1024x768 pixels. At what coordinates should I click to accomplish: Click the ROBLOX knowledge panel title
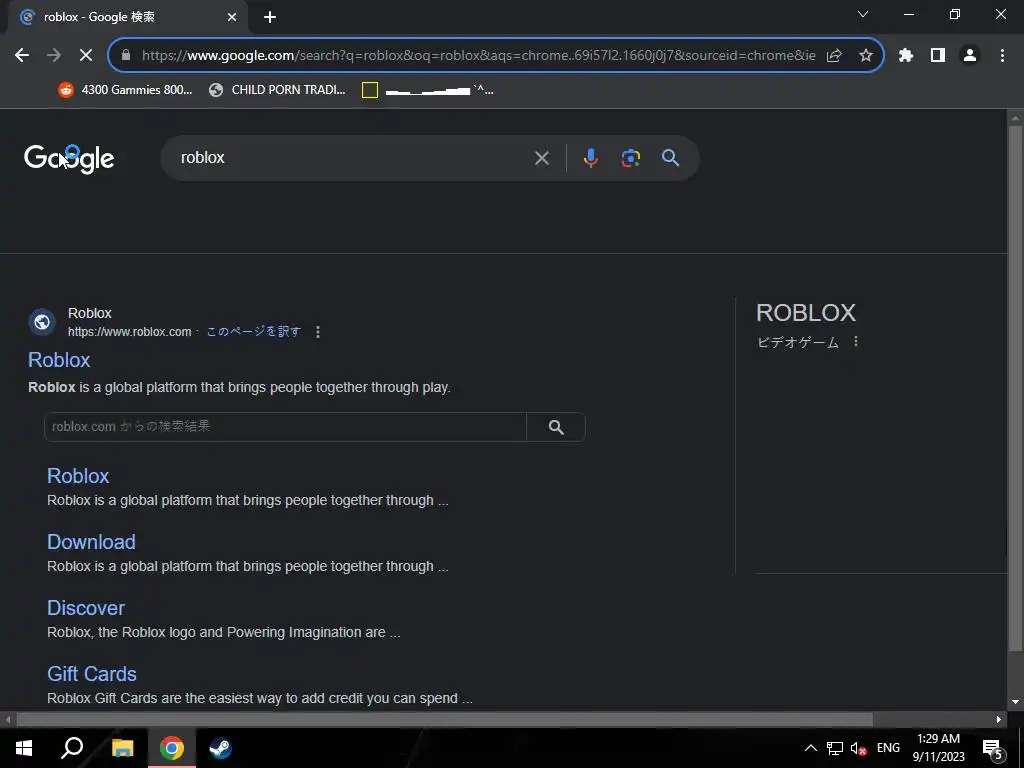pyautogui.click(x=806, y=313)
